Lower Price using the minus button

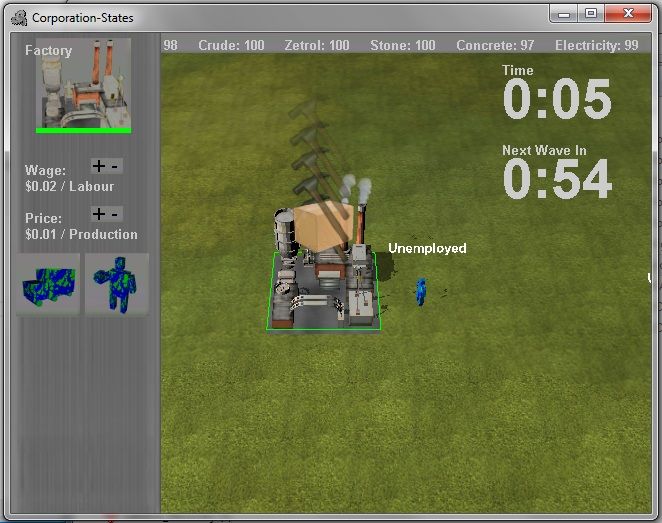pos(115,213)
